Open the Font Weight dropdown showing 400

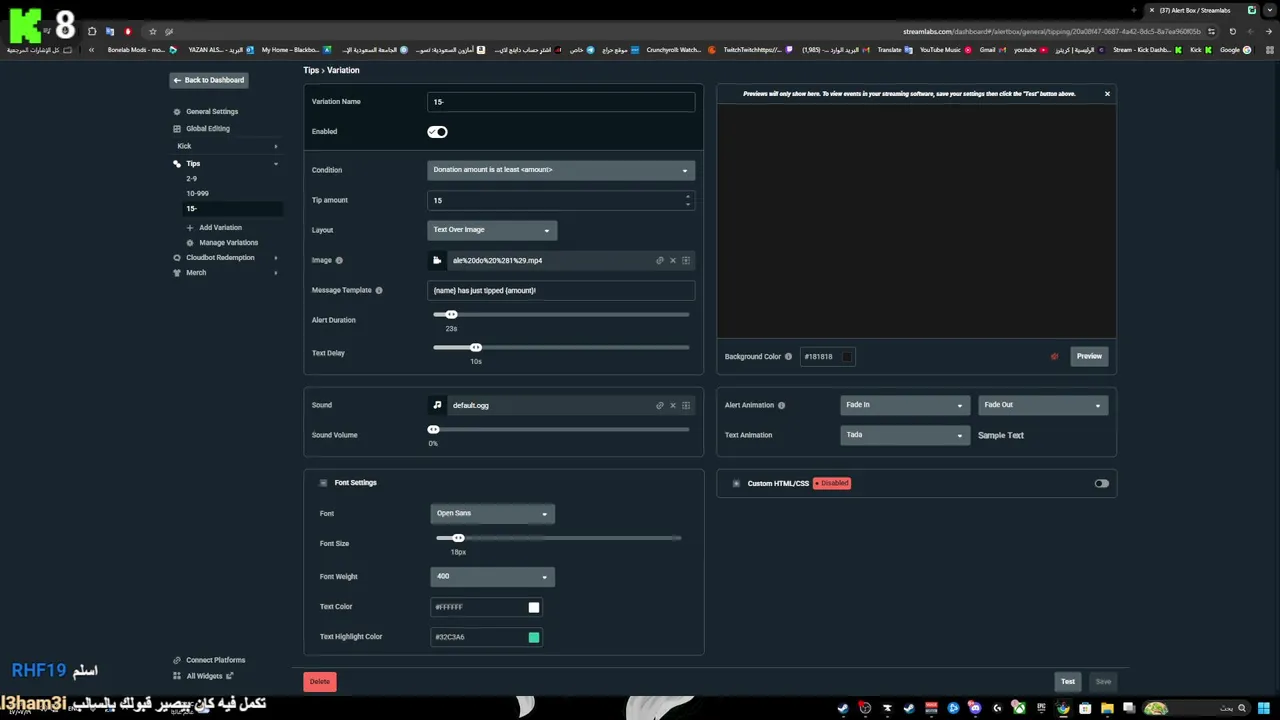492,577
